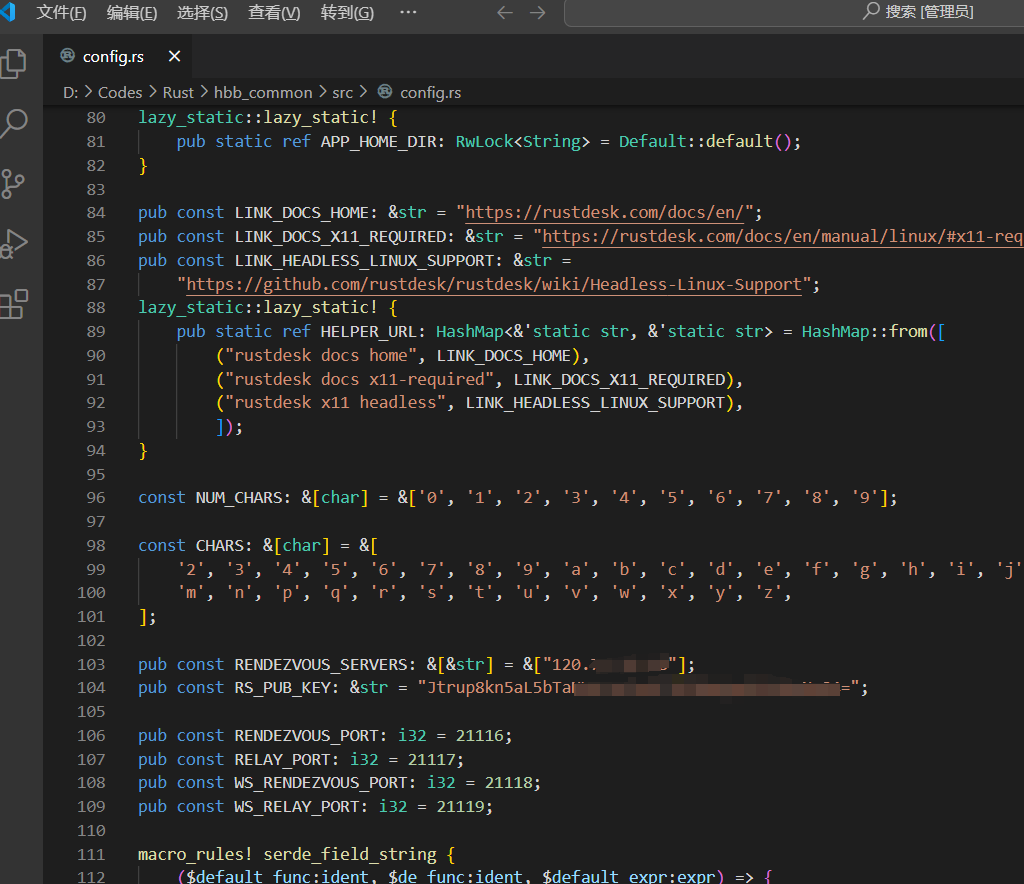The image size is (1024, 884).
Task: Follow the Headless-Linux-Support GitHub wiki link
Action: pyautogui.click(x=494, y=285)
